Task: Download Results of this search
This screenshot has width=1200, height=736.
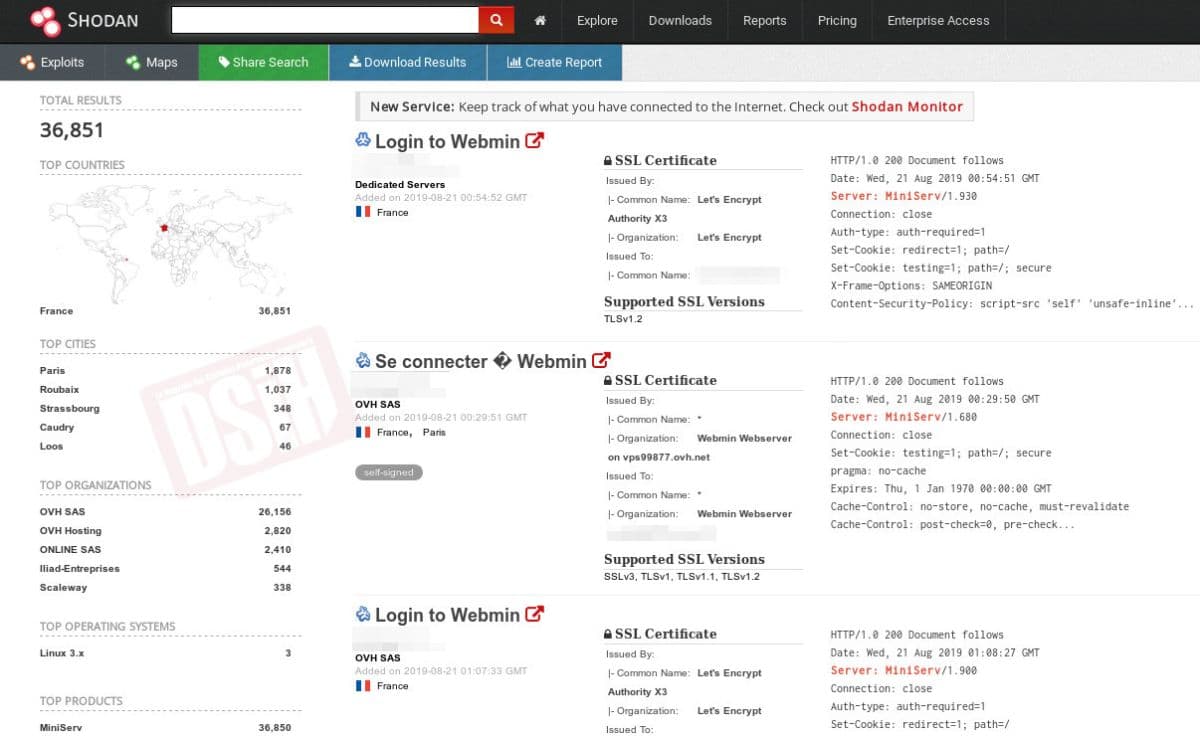Action: click(x=407, y=62)
